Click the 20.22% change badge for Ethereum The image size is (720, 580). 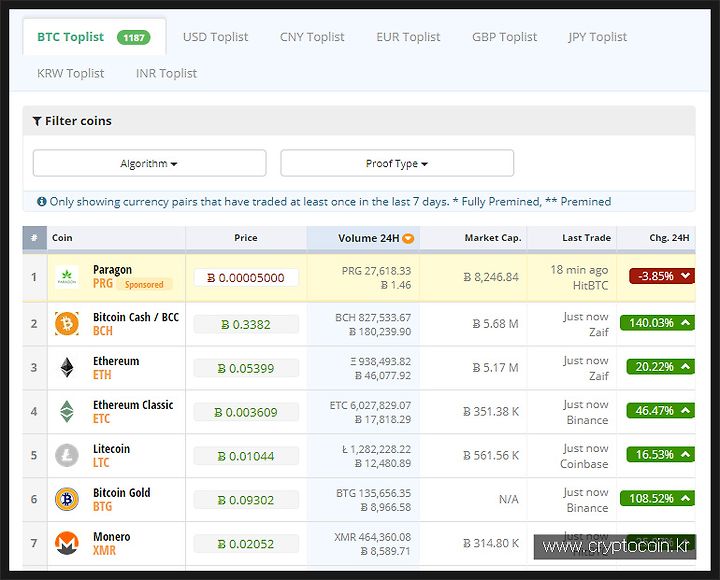click(660, 367)
